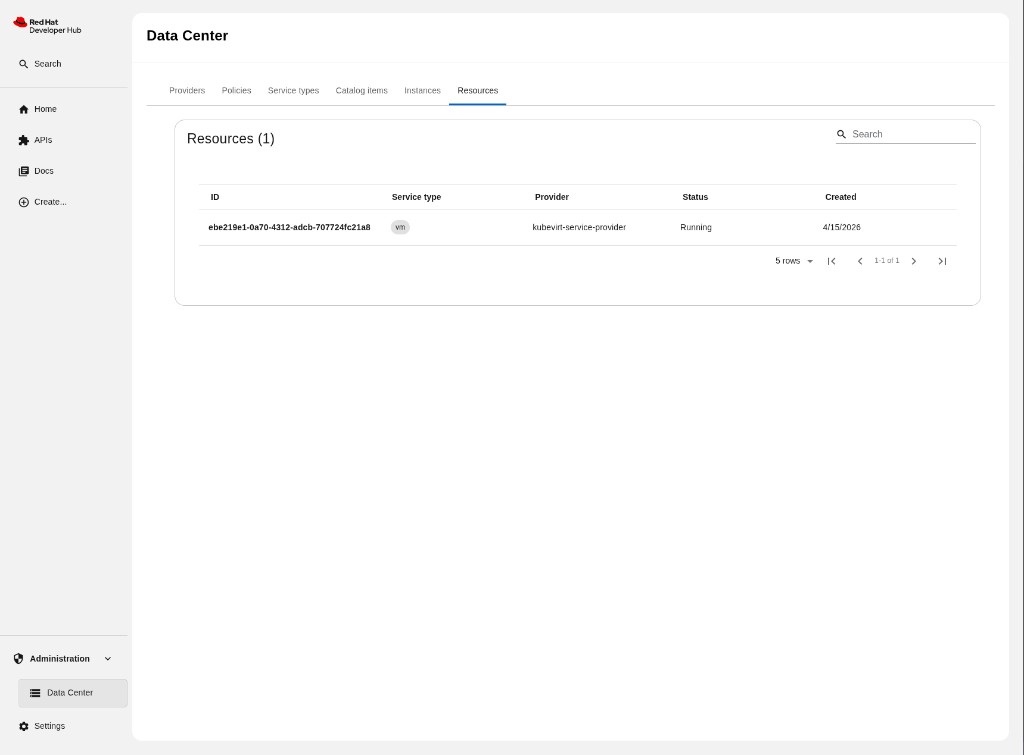The height and width of the screenshot is (755, 1024).
Task: Click the Home house icon
Action: coord(24,109)
